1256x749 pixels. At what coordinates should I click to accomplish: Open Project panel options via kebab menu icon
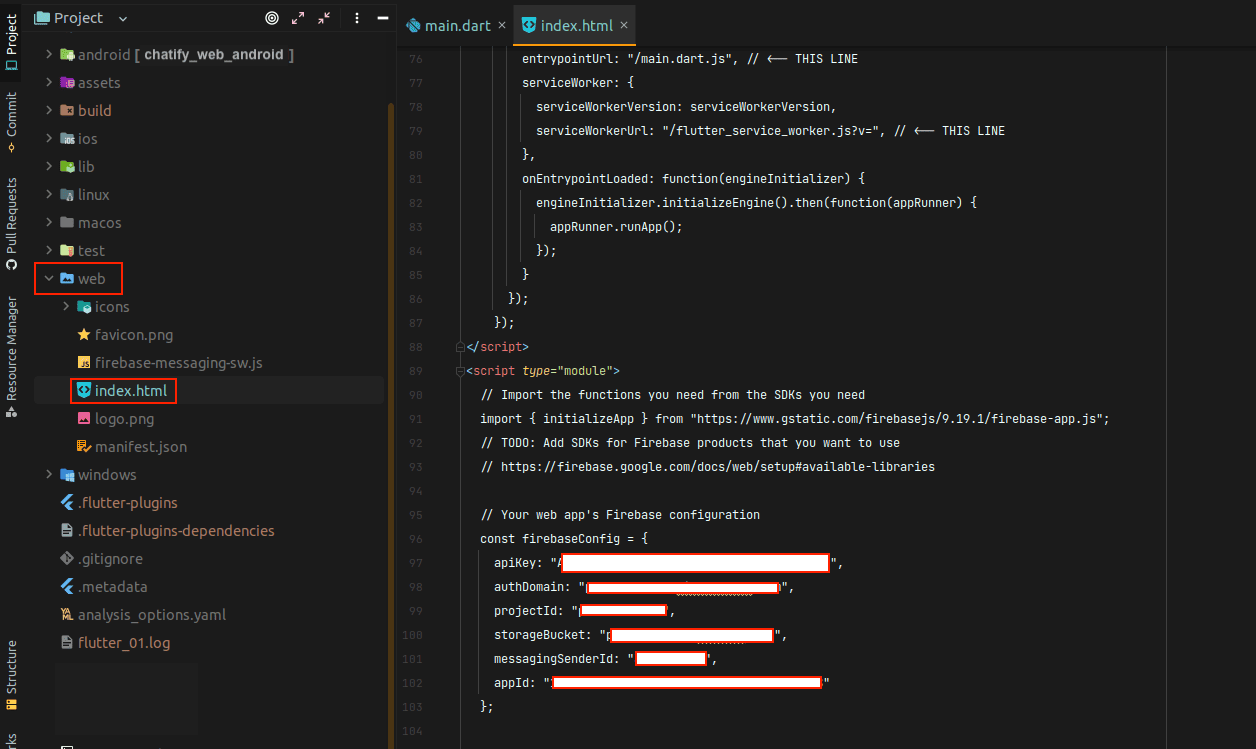357,17
